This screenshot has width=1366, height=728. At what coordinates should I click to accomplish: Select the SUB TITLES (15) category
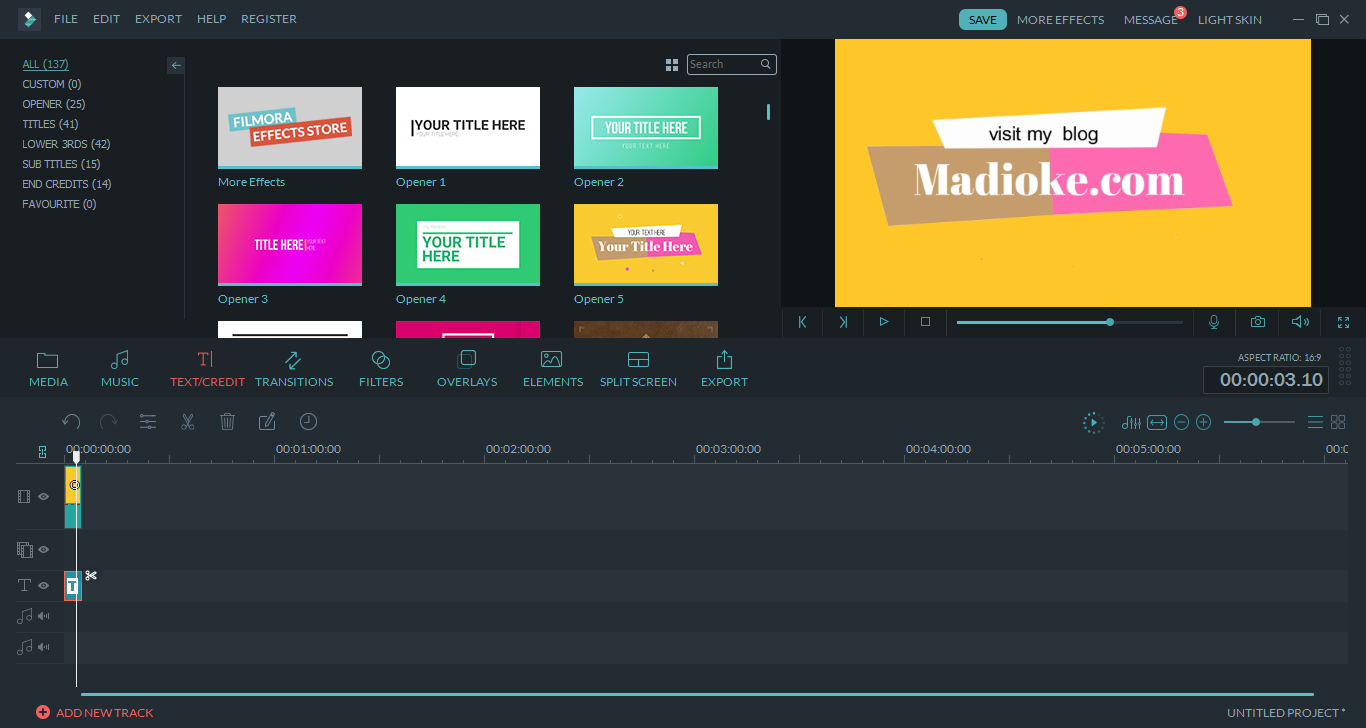[62, 164]
